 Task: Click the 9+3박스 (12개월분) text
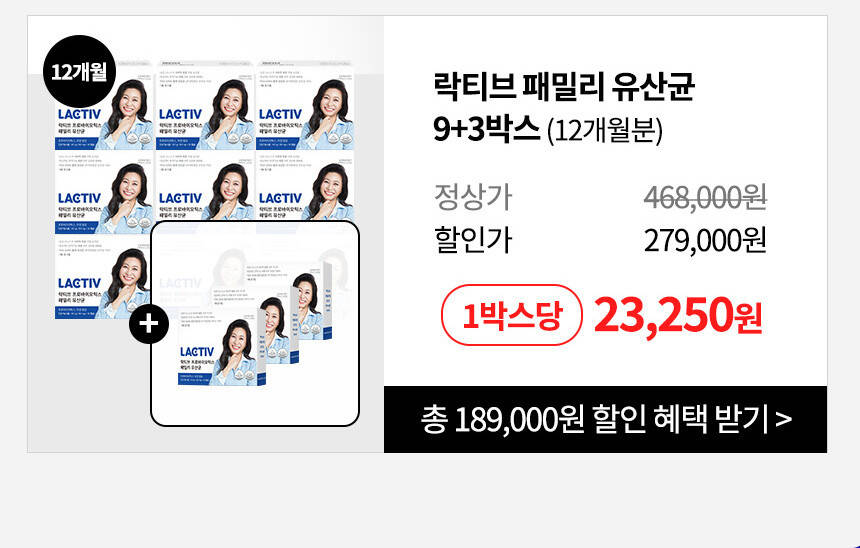point(548,131)
